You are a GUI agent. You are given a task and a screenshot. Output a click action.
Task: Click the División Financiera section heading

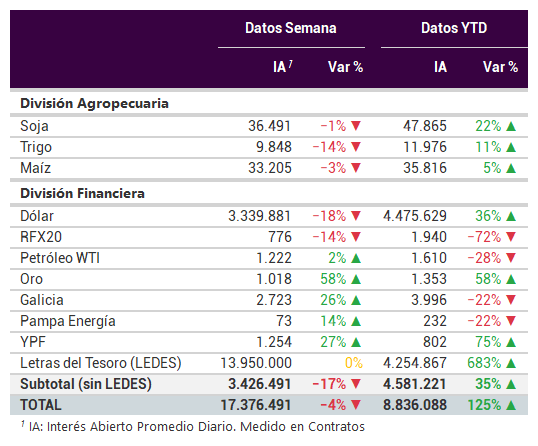point(82,193)
